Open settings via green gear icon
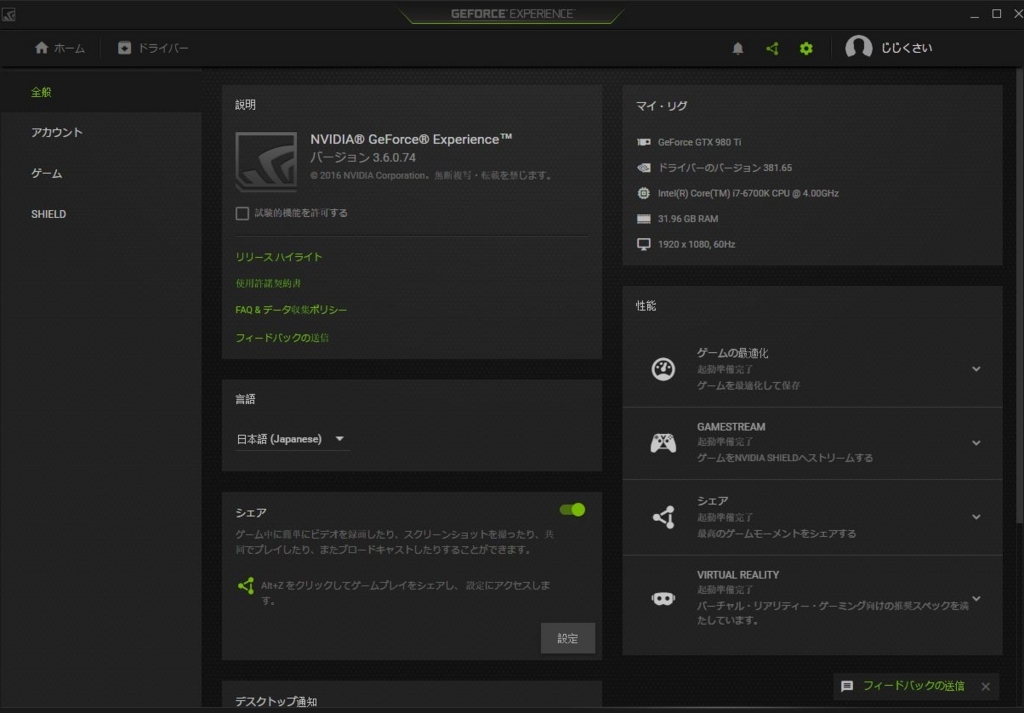1024x713 pixels. (807, 48)
